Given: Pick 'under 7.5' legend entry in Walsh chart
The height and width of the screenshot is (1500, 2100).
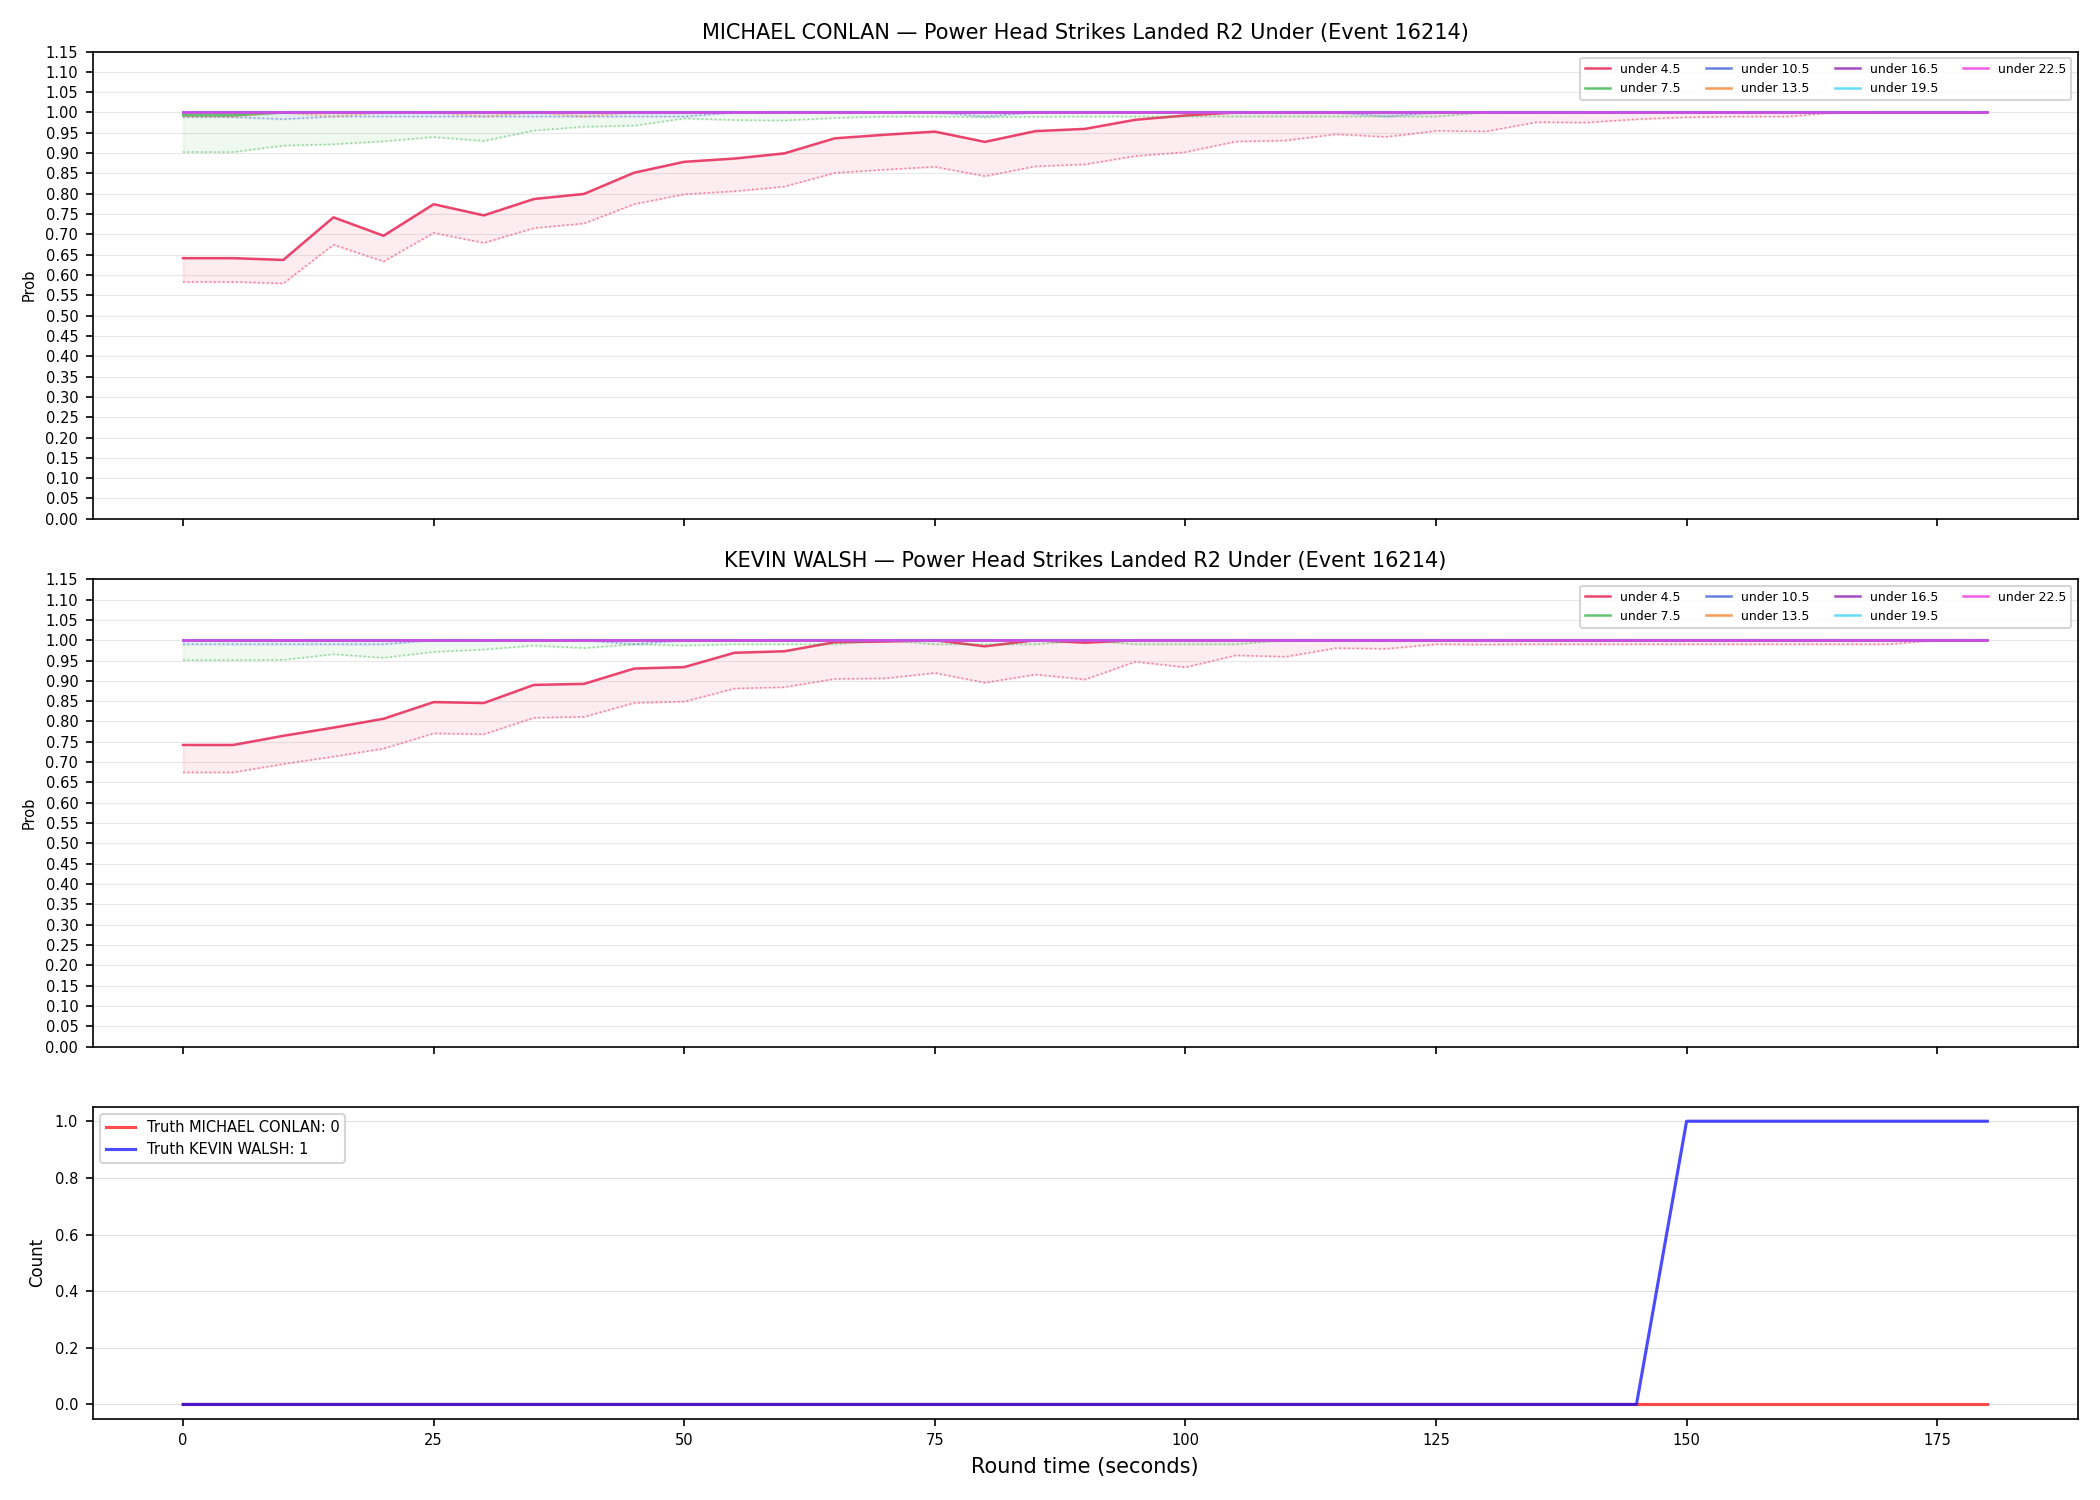Looking at the screenshot, I should pyautogui.click(x=1634, y=616).
